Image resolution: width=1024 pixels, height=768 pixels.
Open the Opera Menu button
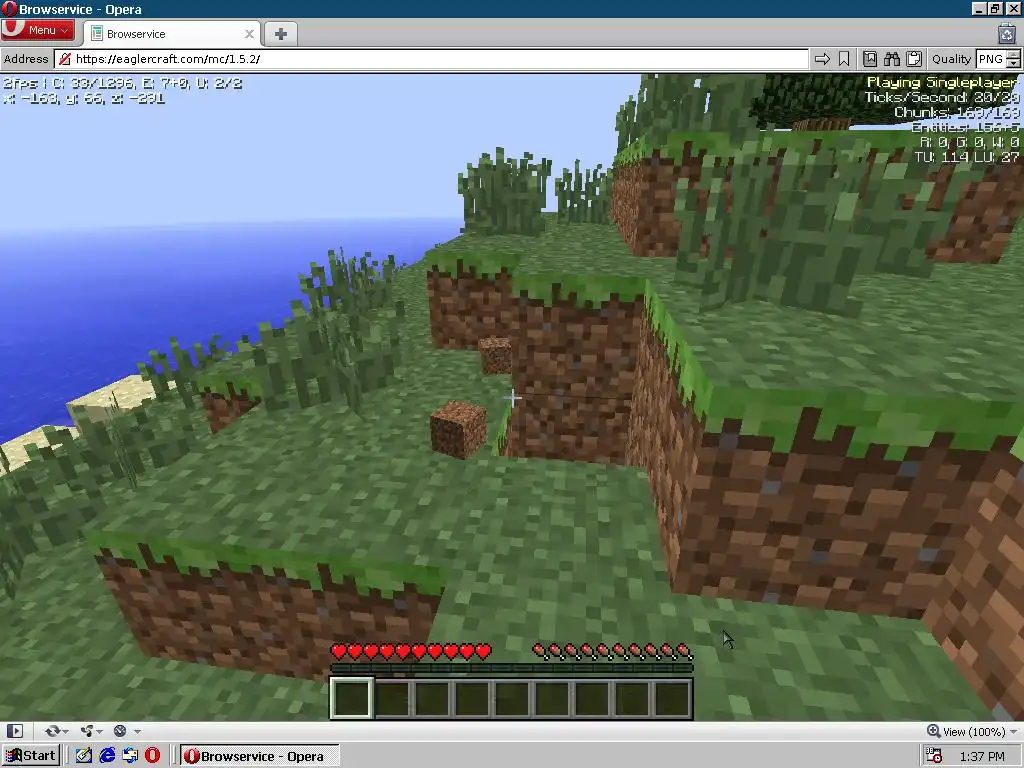coord(37,30)
